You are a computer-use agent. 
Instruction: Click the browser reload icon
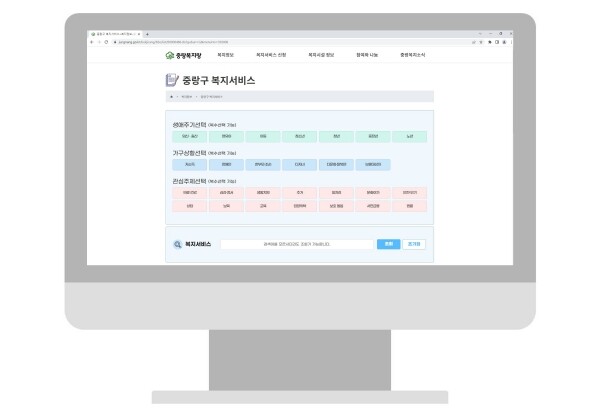pos(107,42)
